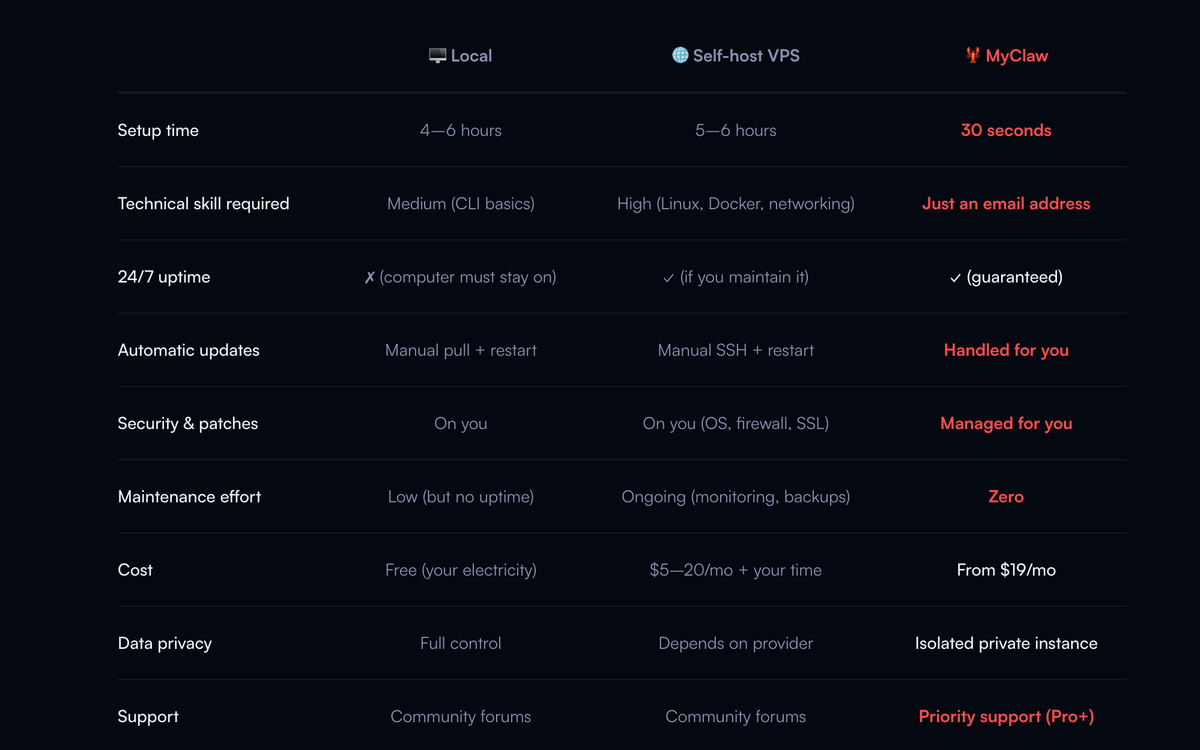This screenshot has height=750, width=1200.
Task: Select the plain 'On you' cell
Action: coord(461,423)
